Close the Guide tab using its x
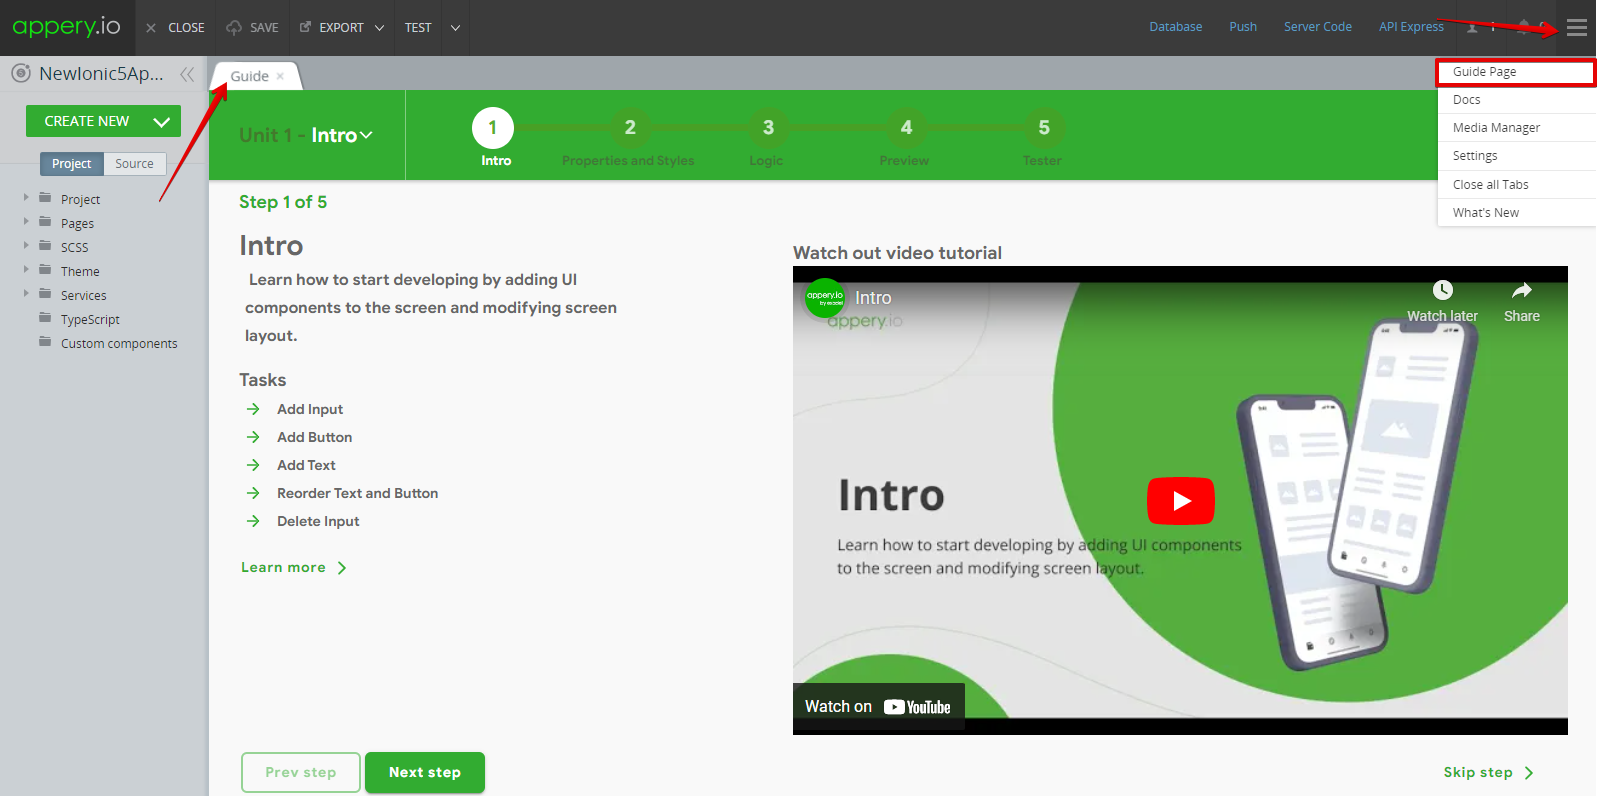Screen dimensions: 1602x796 281,76
